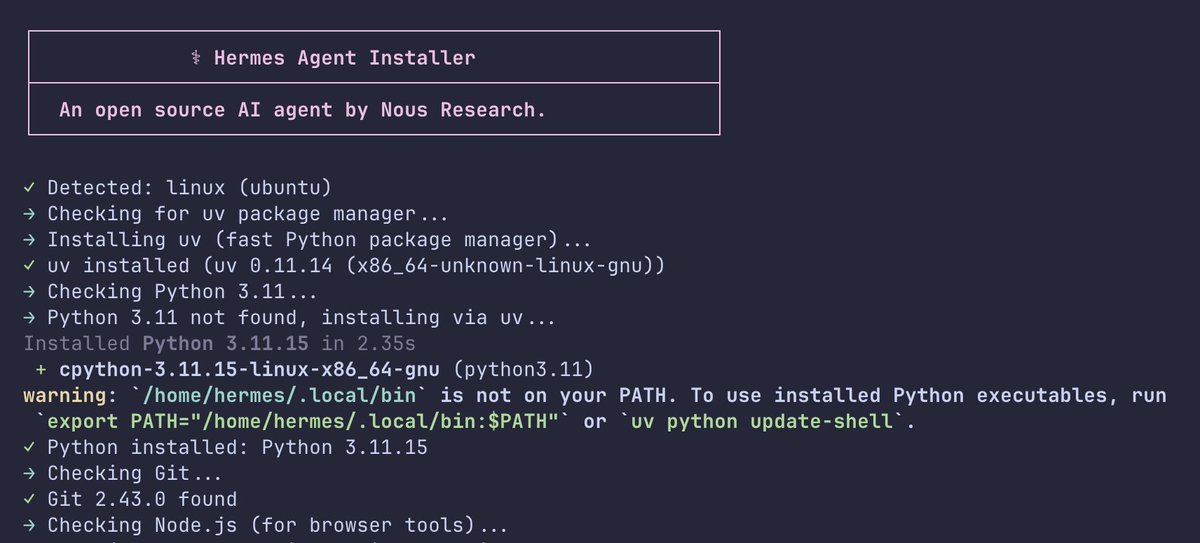Click the arrow before "Python 3.11 not found"

[x=30, y=318]
